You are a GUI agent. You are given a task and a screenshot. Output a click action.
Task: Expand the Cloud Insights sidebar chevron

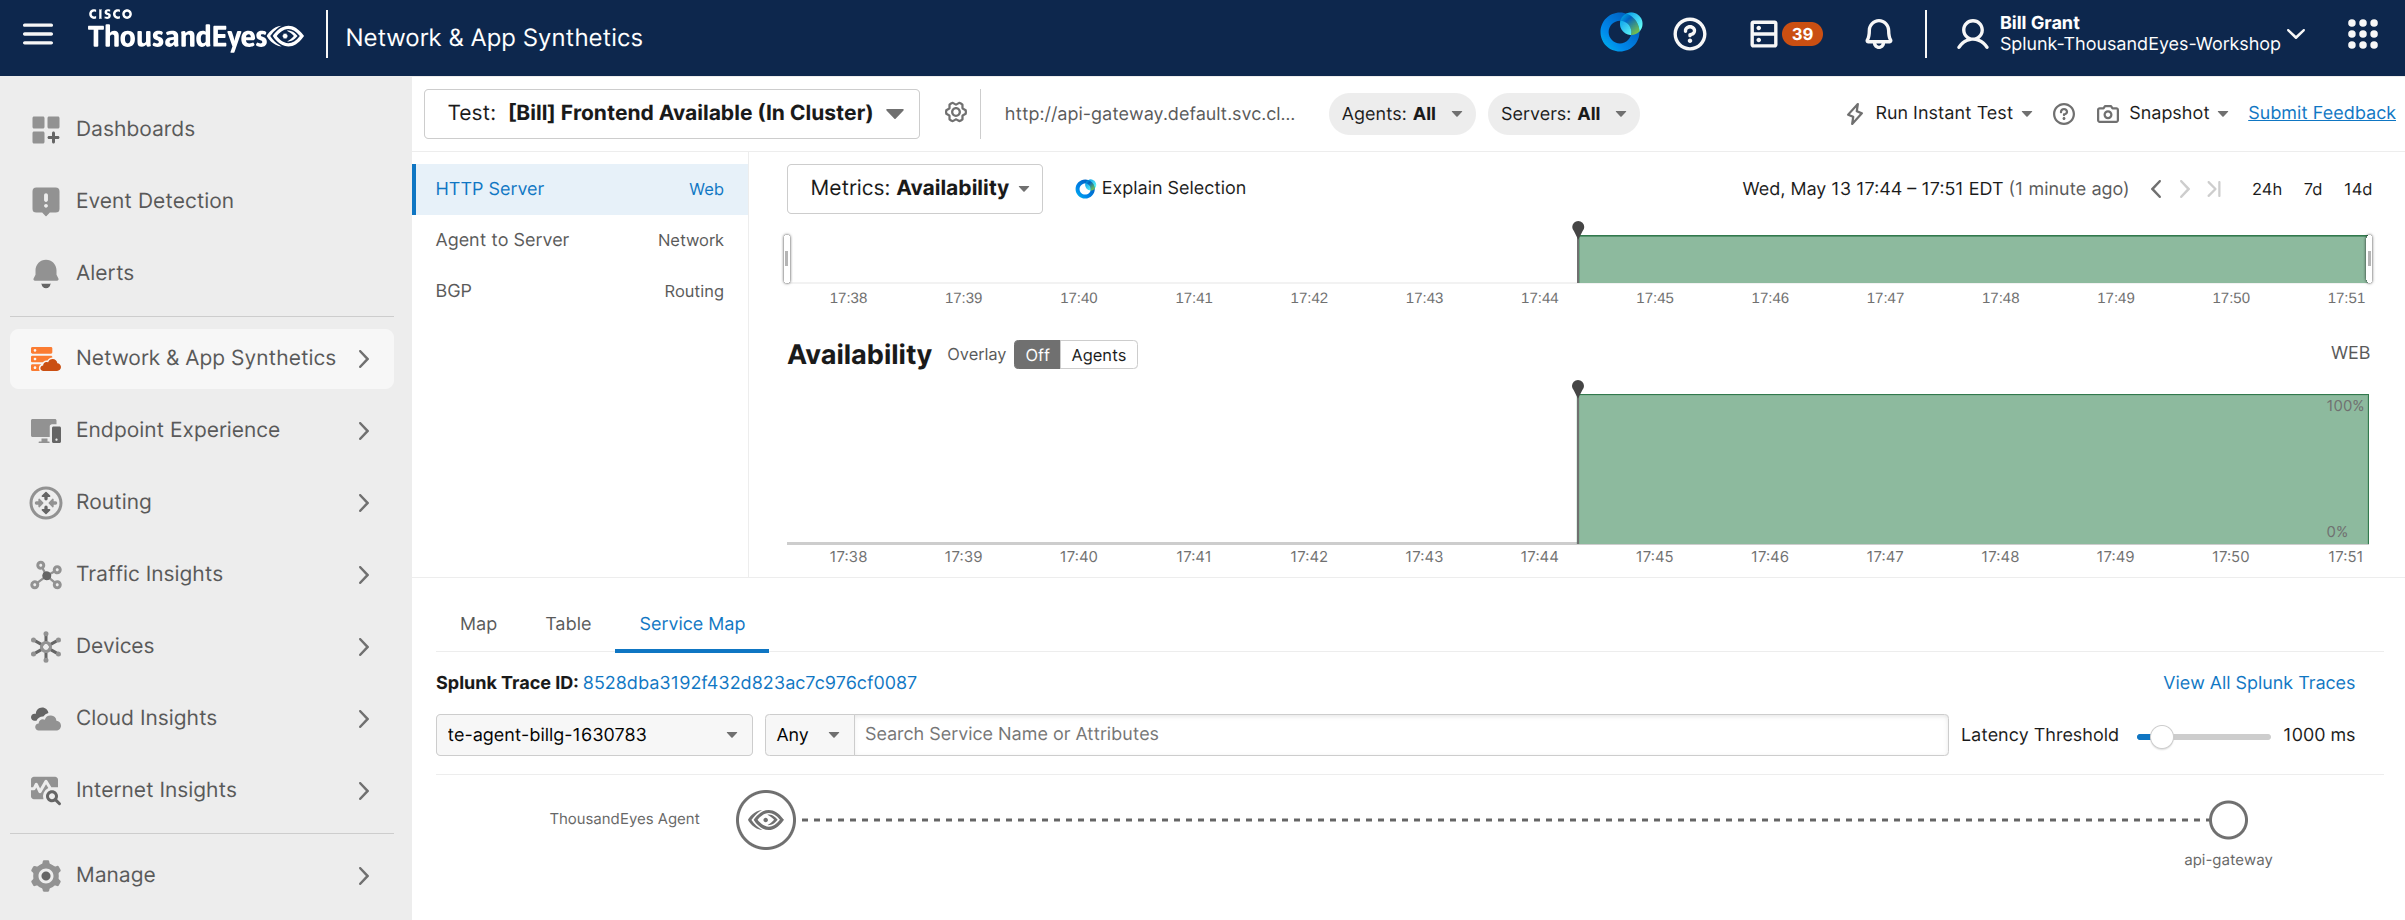pyautogui.click(x=364, y=719)
